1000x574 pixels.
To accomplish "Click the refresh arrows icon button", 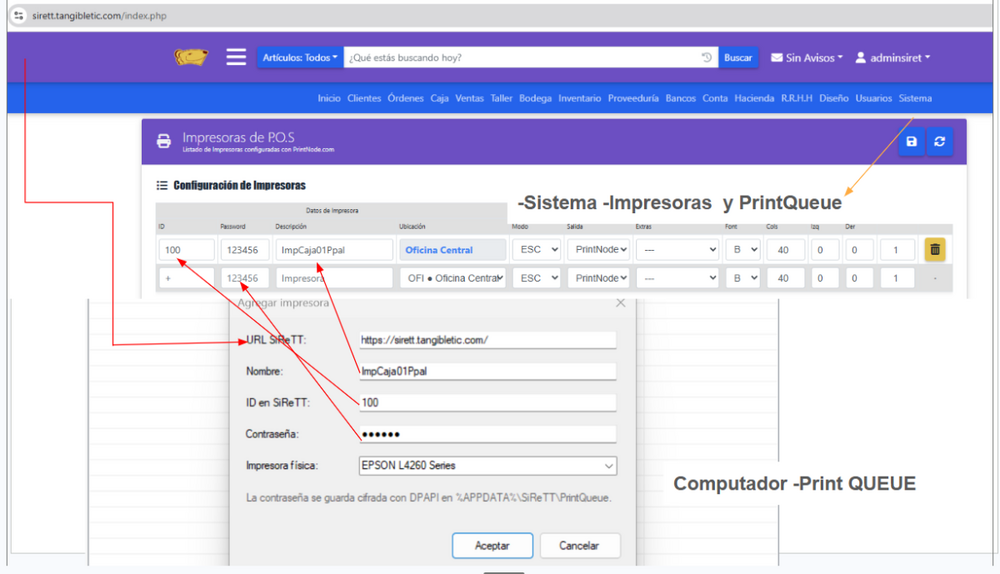I will (939, 142).
